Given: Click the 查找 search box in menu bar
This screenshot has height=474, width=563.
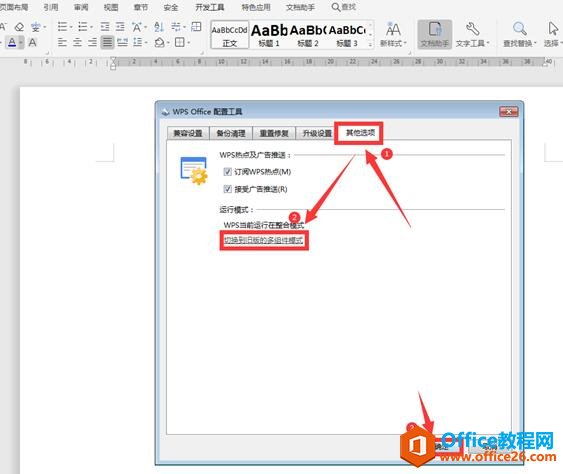Looking at the screenshot, I should (344, 7).
